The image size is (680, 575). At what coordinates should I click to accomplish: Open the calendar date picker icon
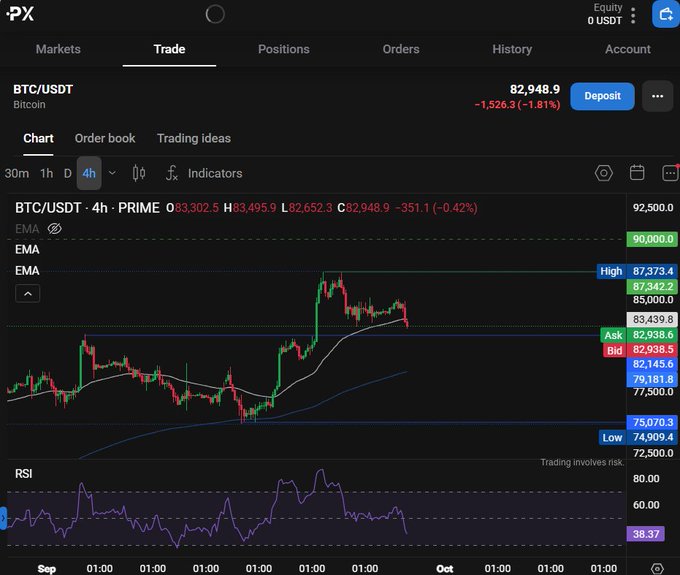637,173
